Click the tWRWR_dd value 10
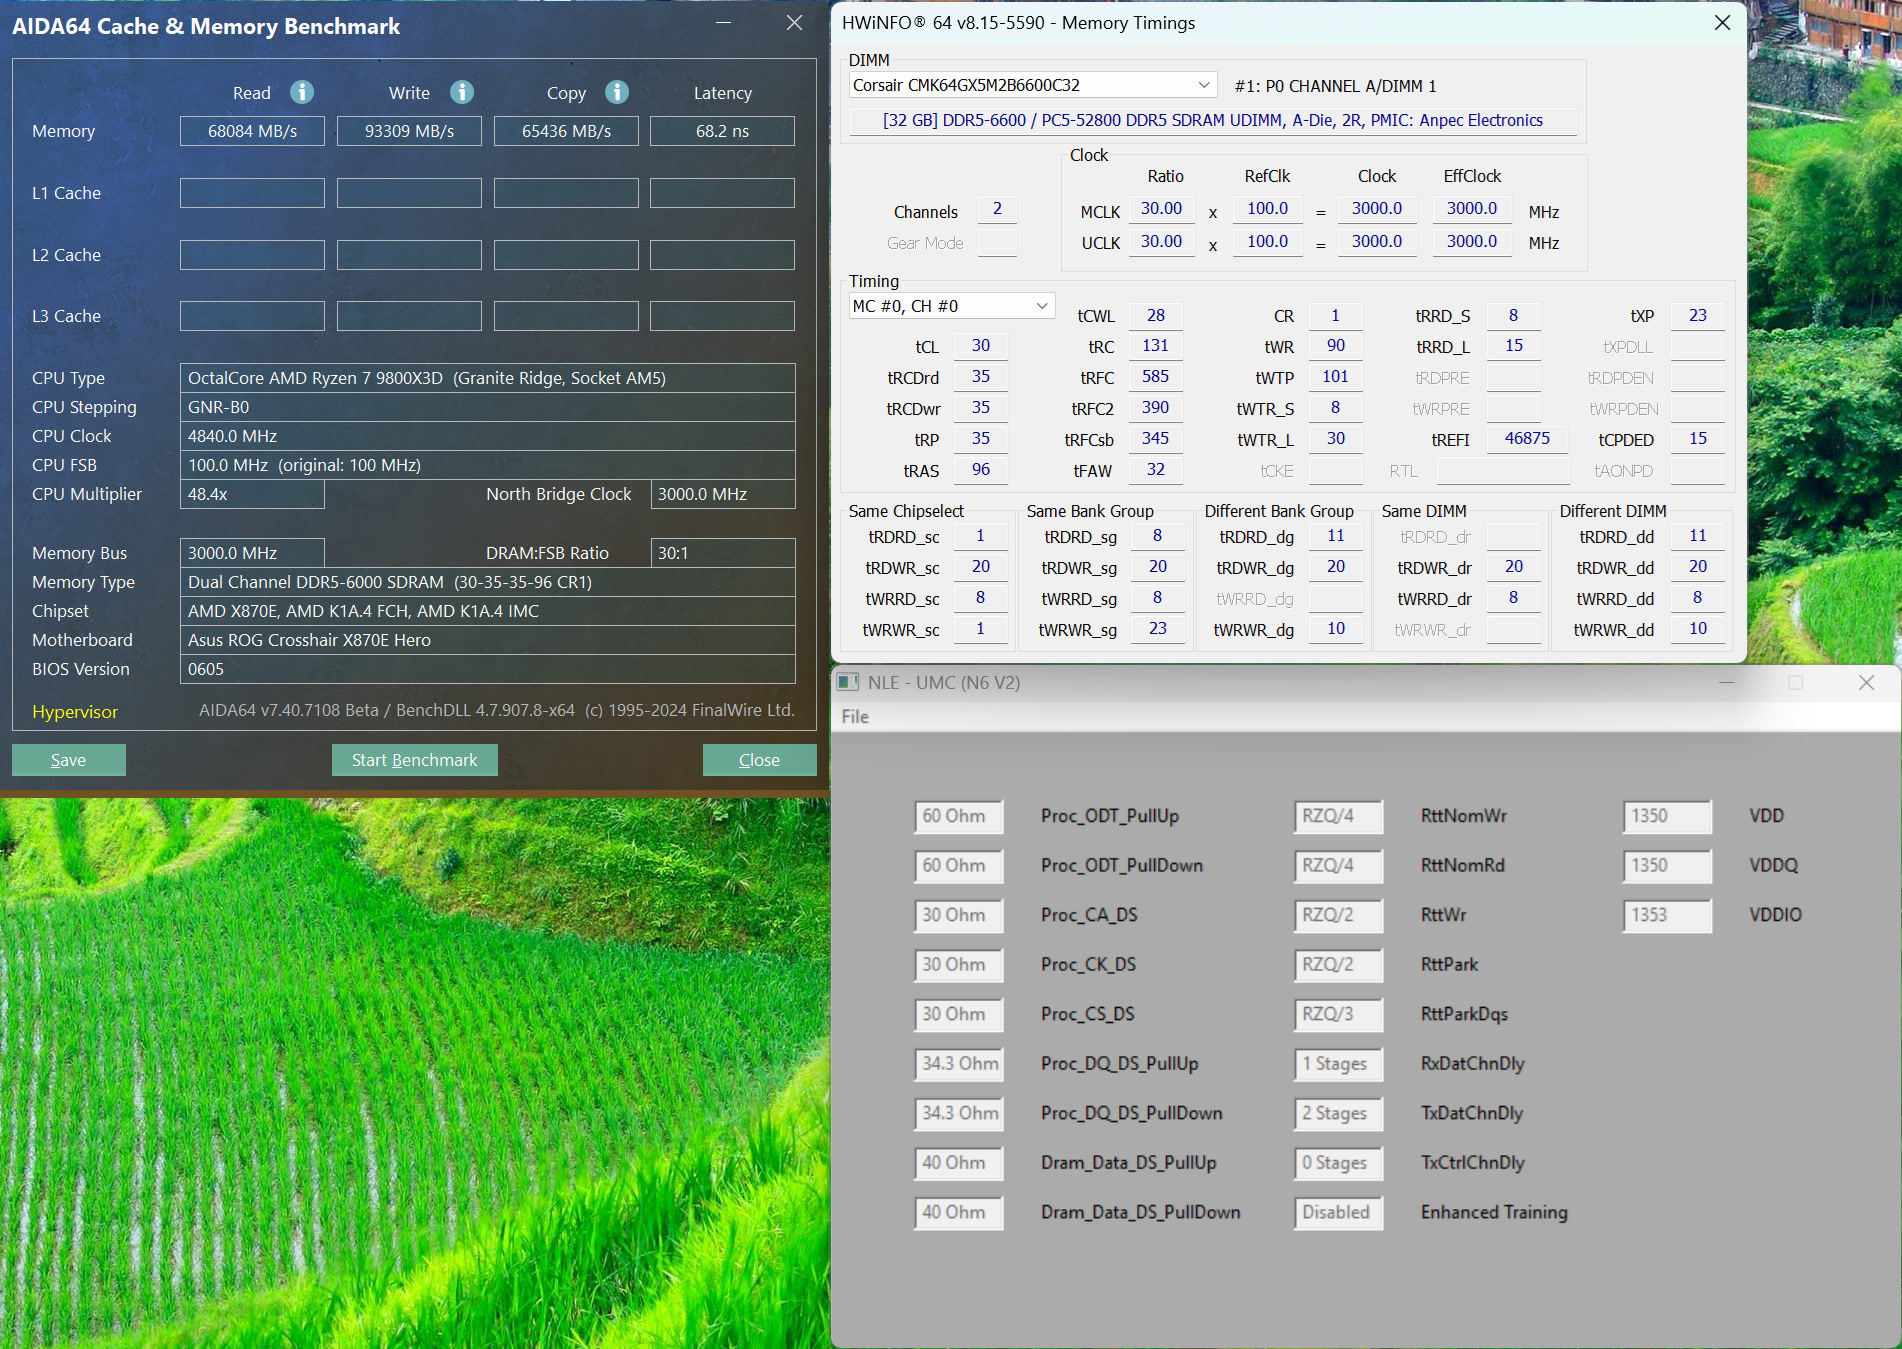 tap(1698, 629)
